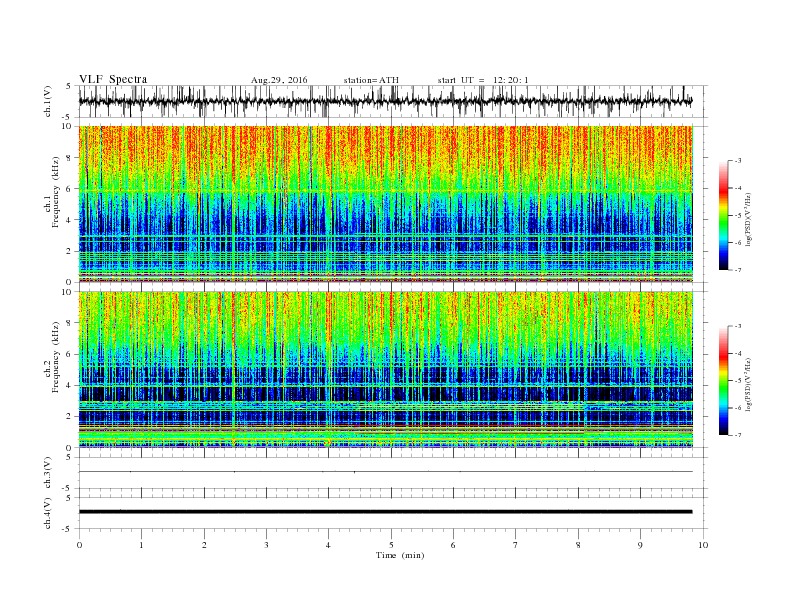Click the "-3" label on ch.1 colorbar
792x612 pixels.
(x=738, y=161)
